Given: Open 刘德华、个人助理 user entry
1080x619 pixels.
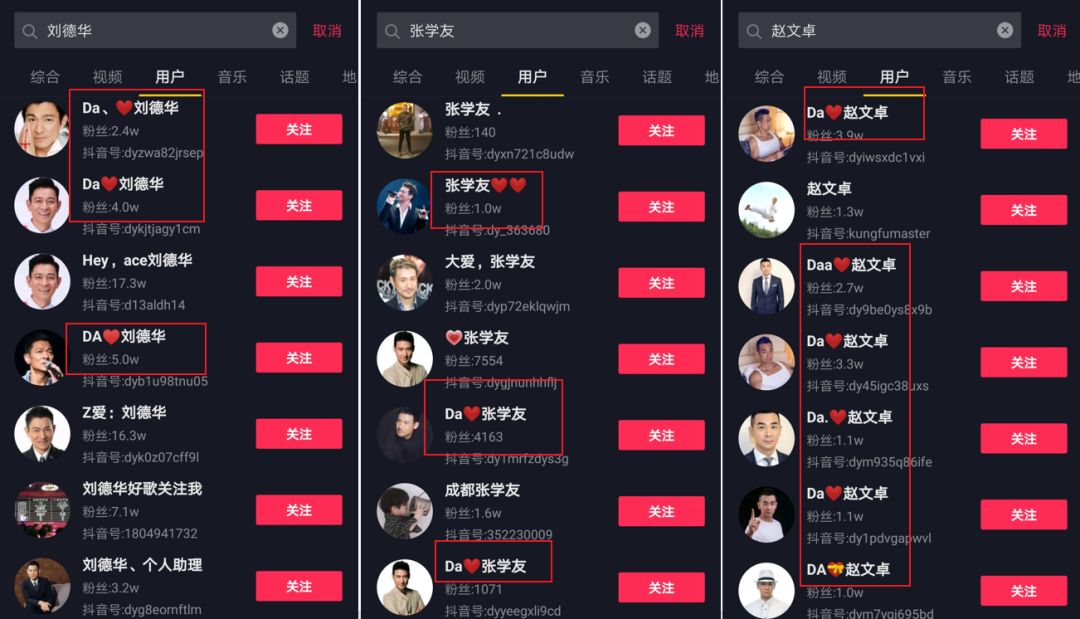Looking at the screenshot, I should click(x=179, y=586).
